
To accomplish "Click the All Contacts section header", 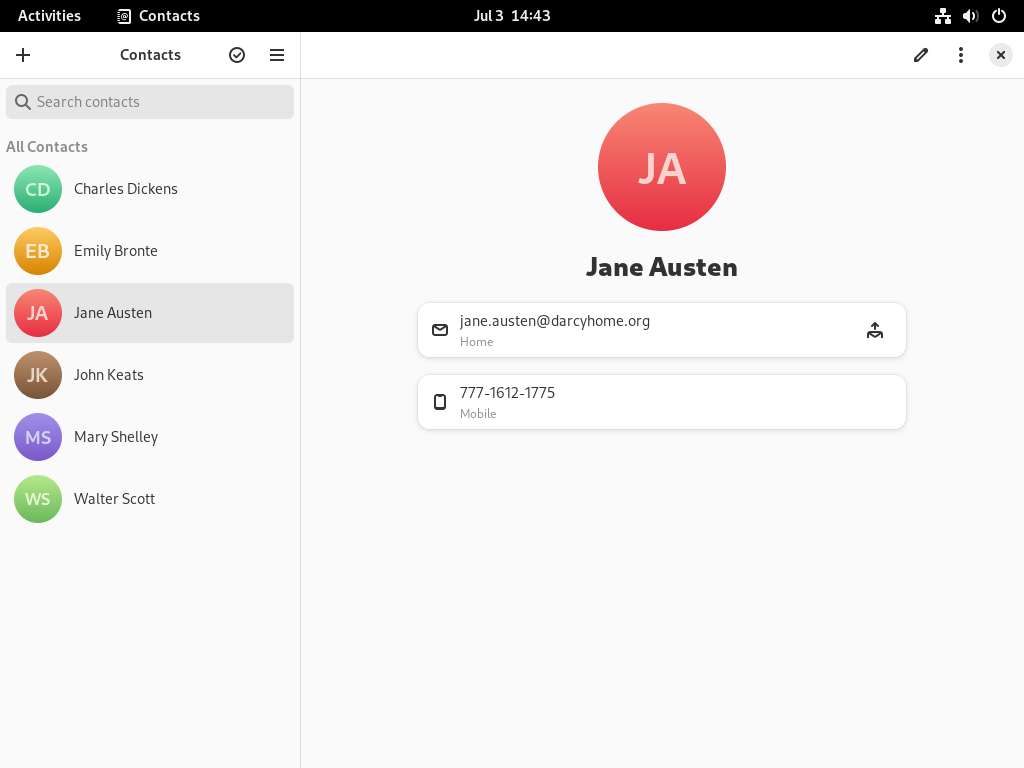I will [47, 147].
